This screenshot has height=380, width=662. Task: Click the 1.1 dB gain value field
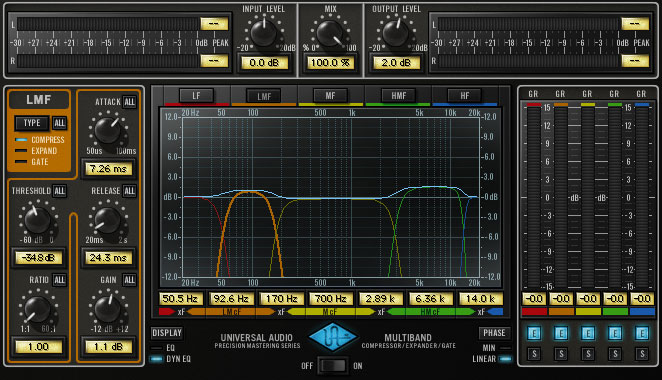(x=109, y=347)
